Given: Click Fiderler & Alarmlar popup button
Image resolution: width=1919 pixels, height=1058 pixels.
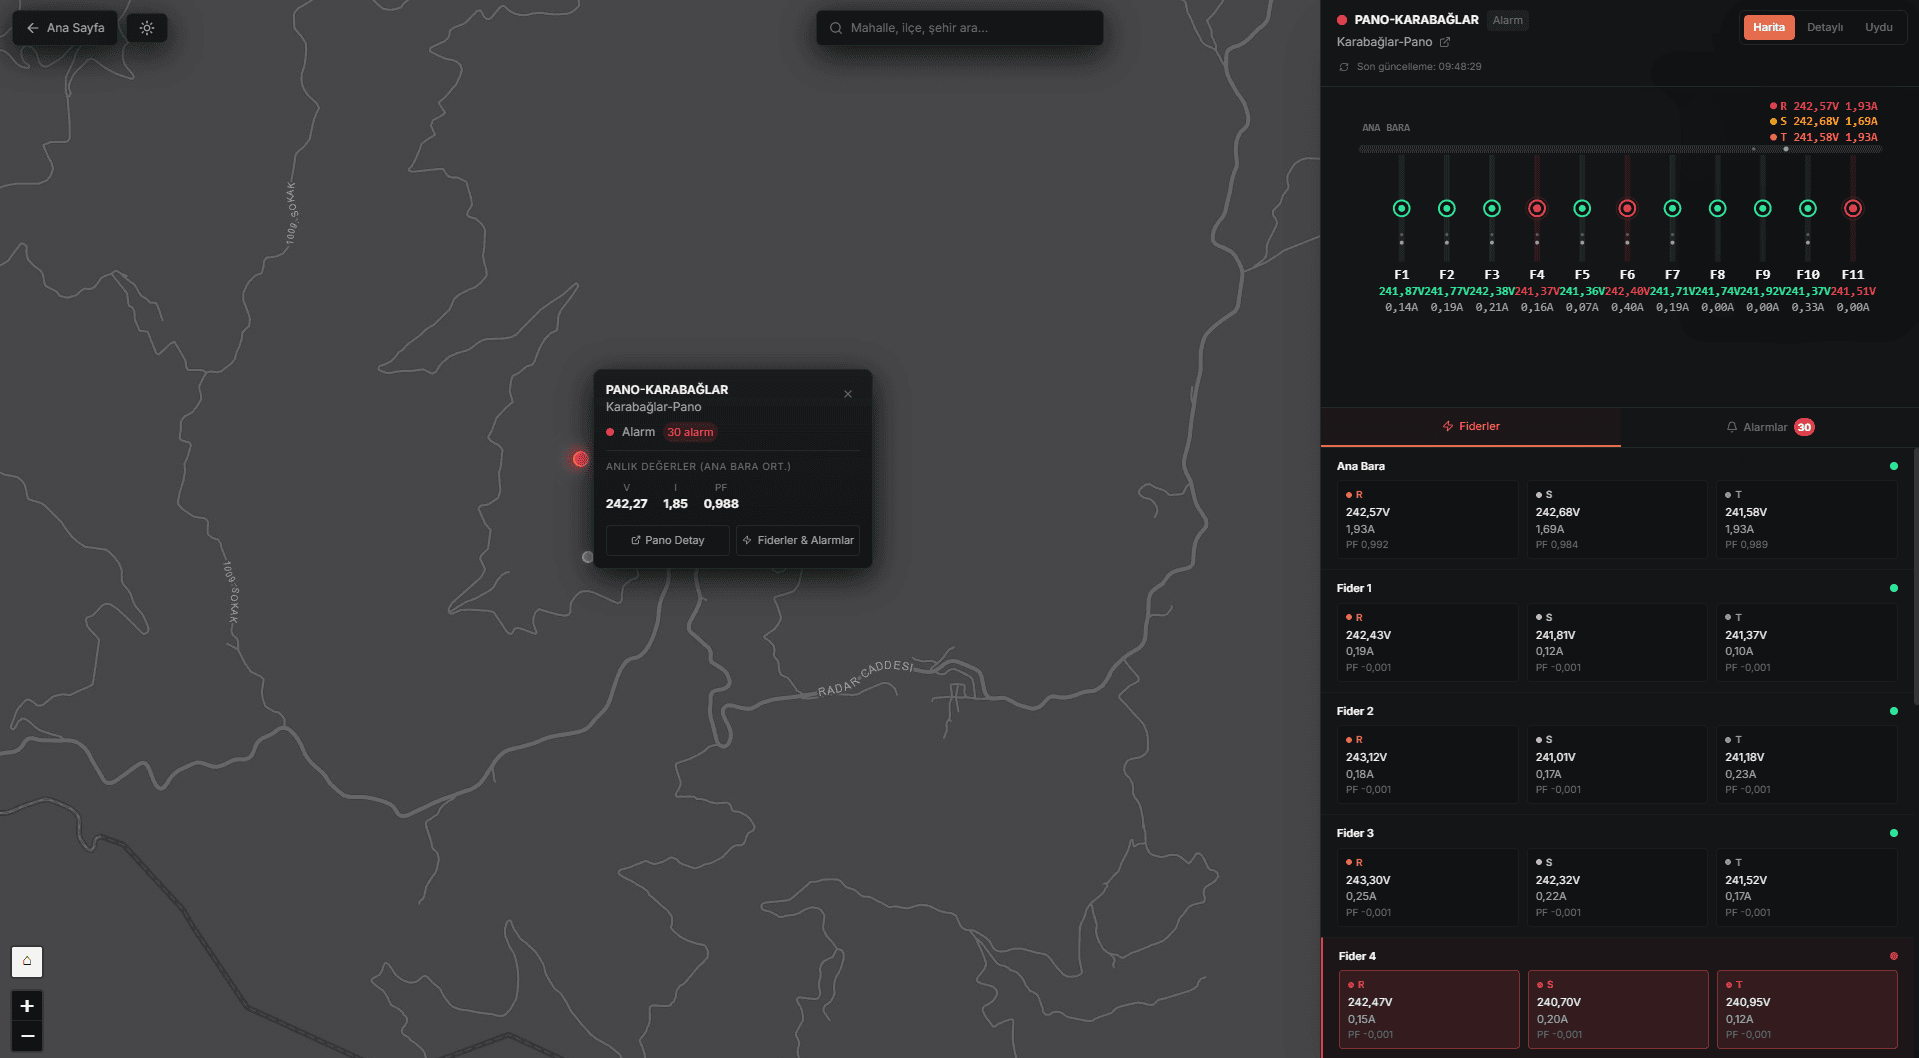Looking at the screenshot, I should [798, 540].
